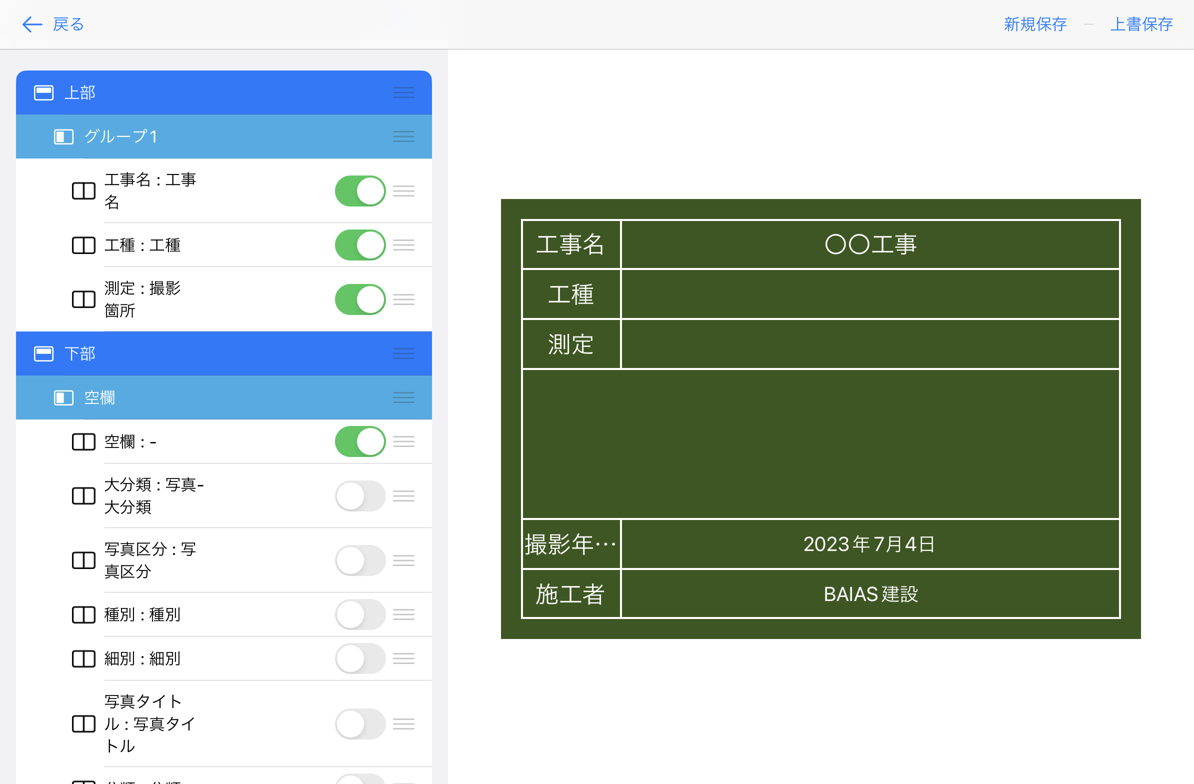Click reorder handle for 写真タイトル row
Screen dimensions: 1194x784
coord(404,724)
